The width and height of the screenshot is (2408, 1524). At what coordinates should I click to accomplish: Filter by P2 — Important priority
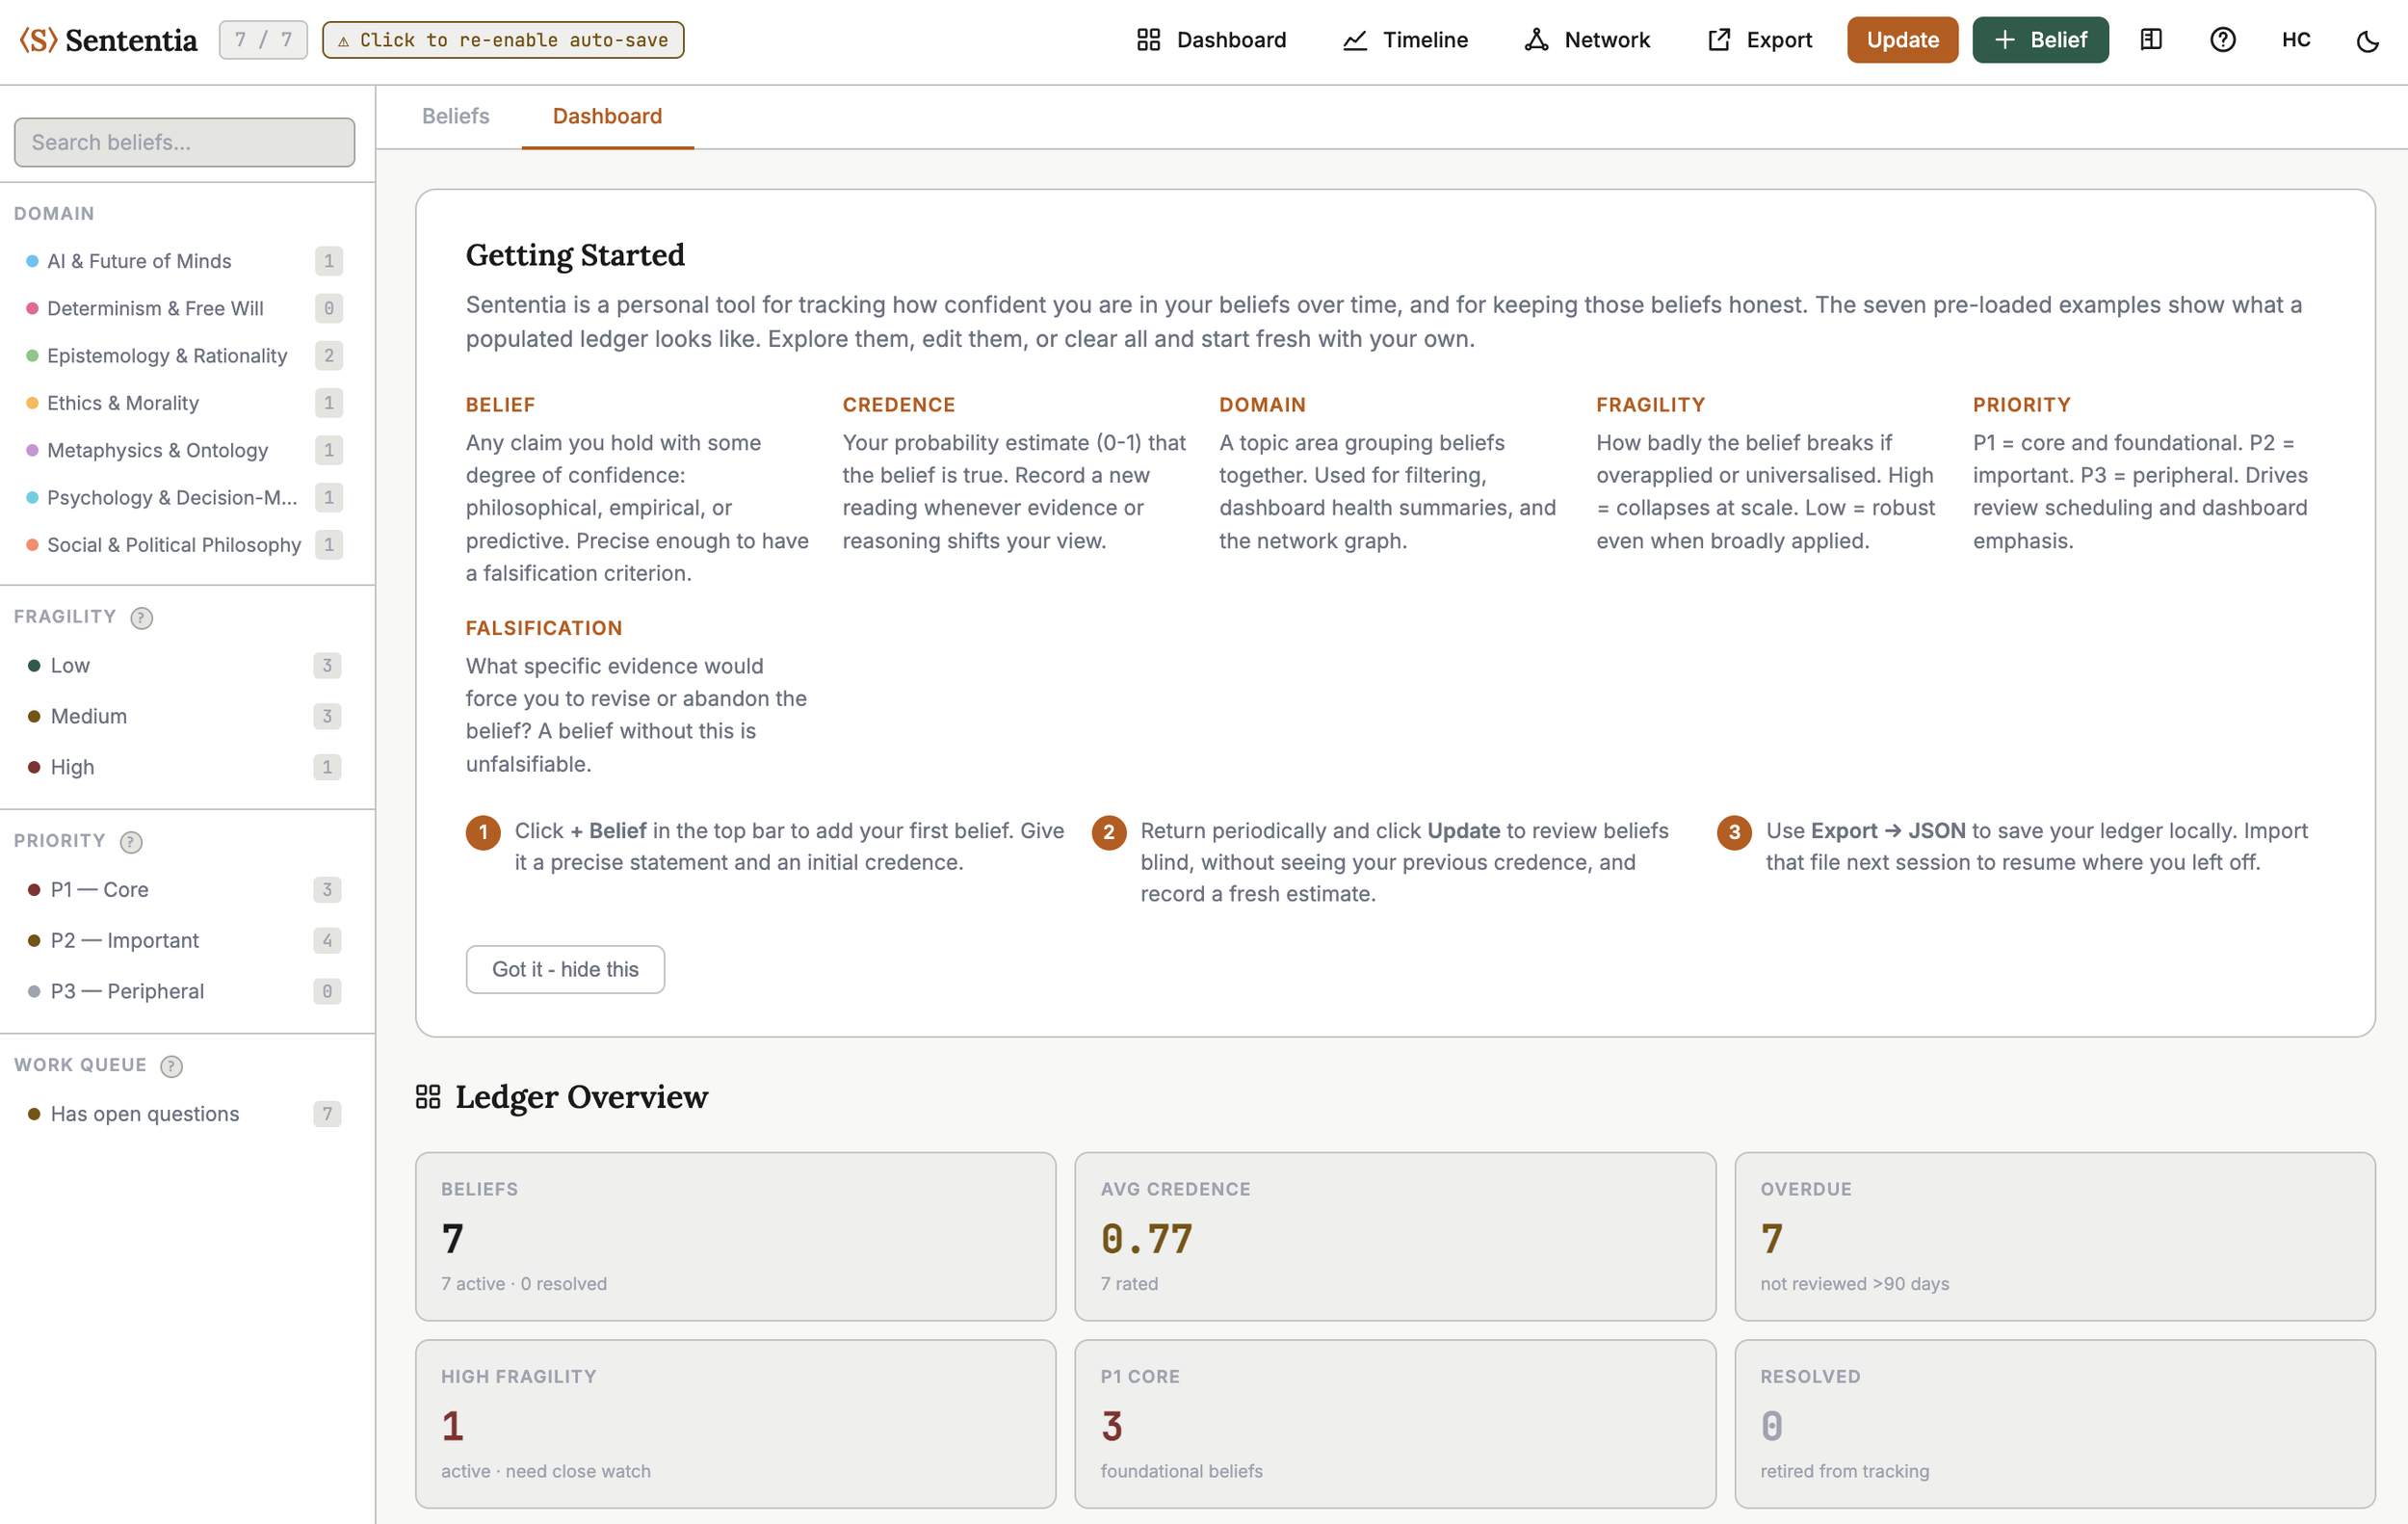[184, 940]
